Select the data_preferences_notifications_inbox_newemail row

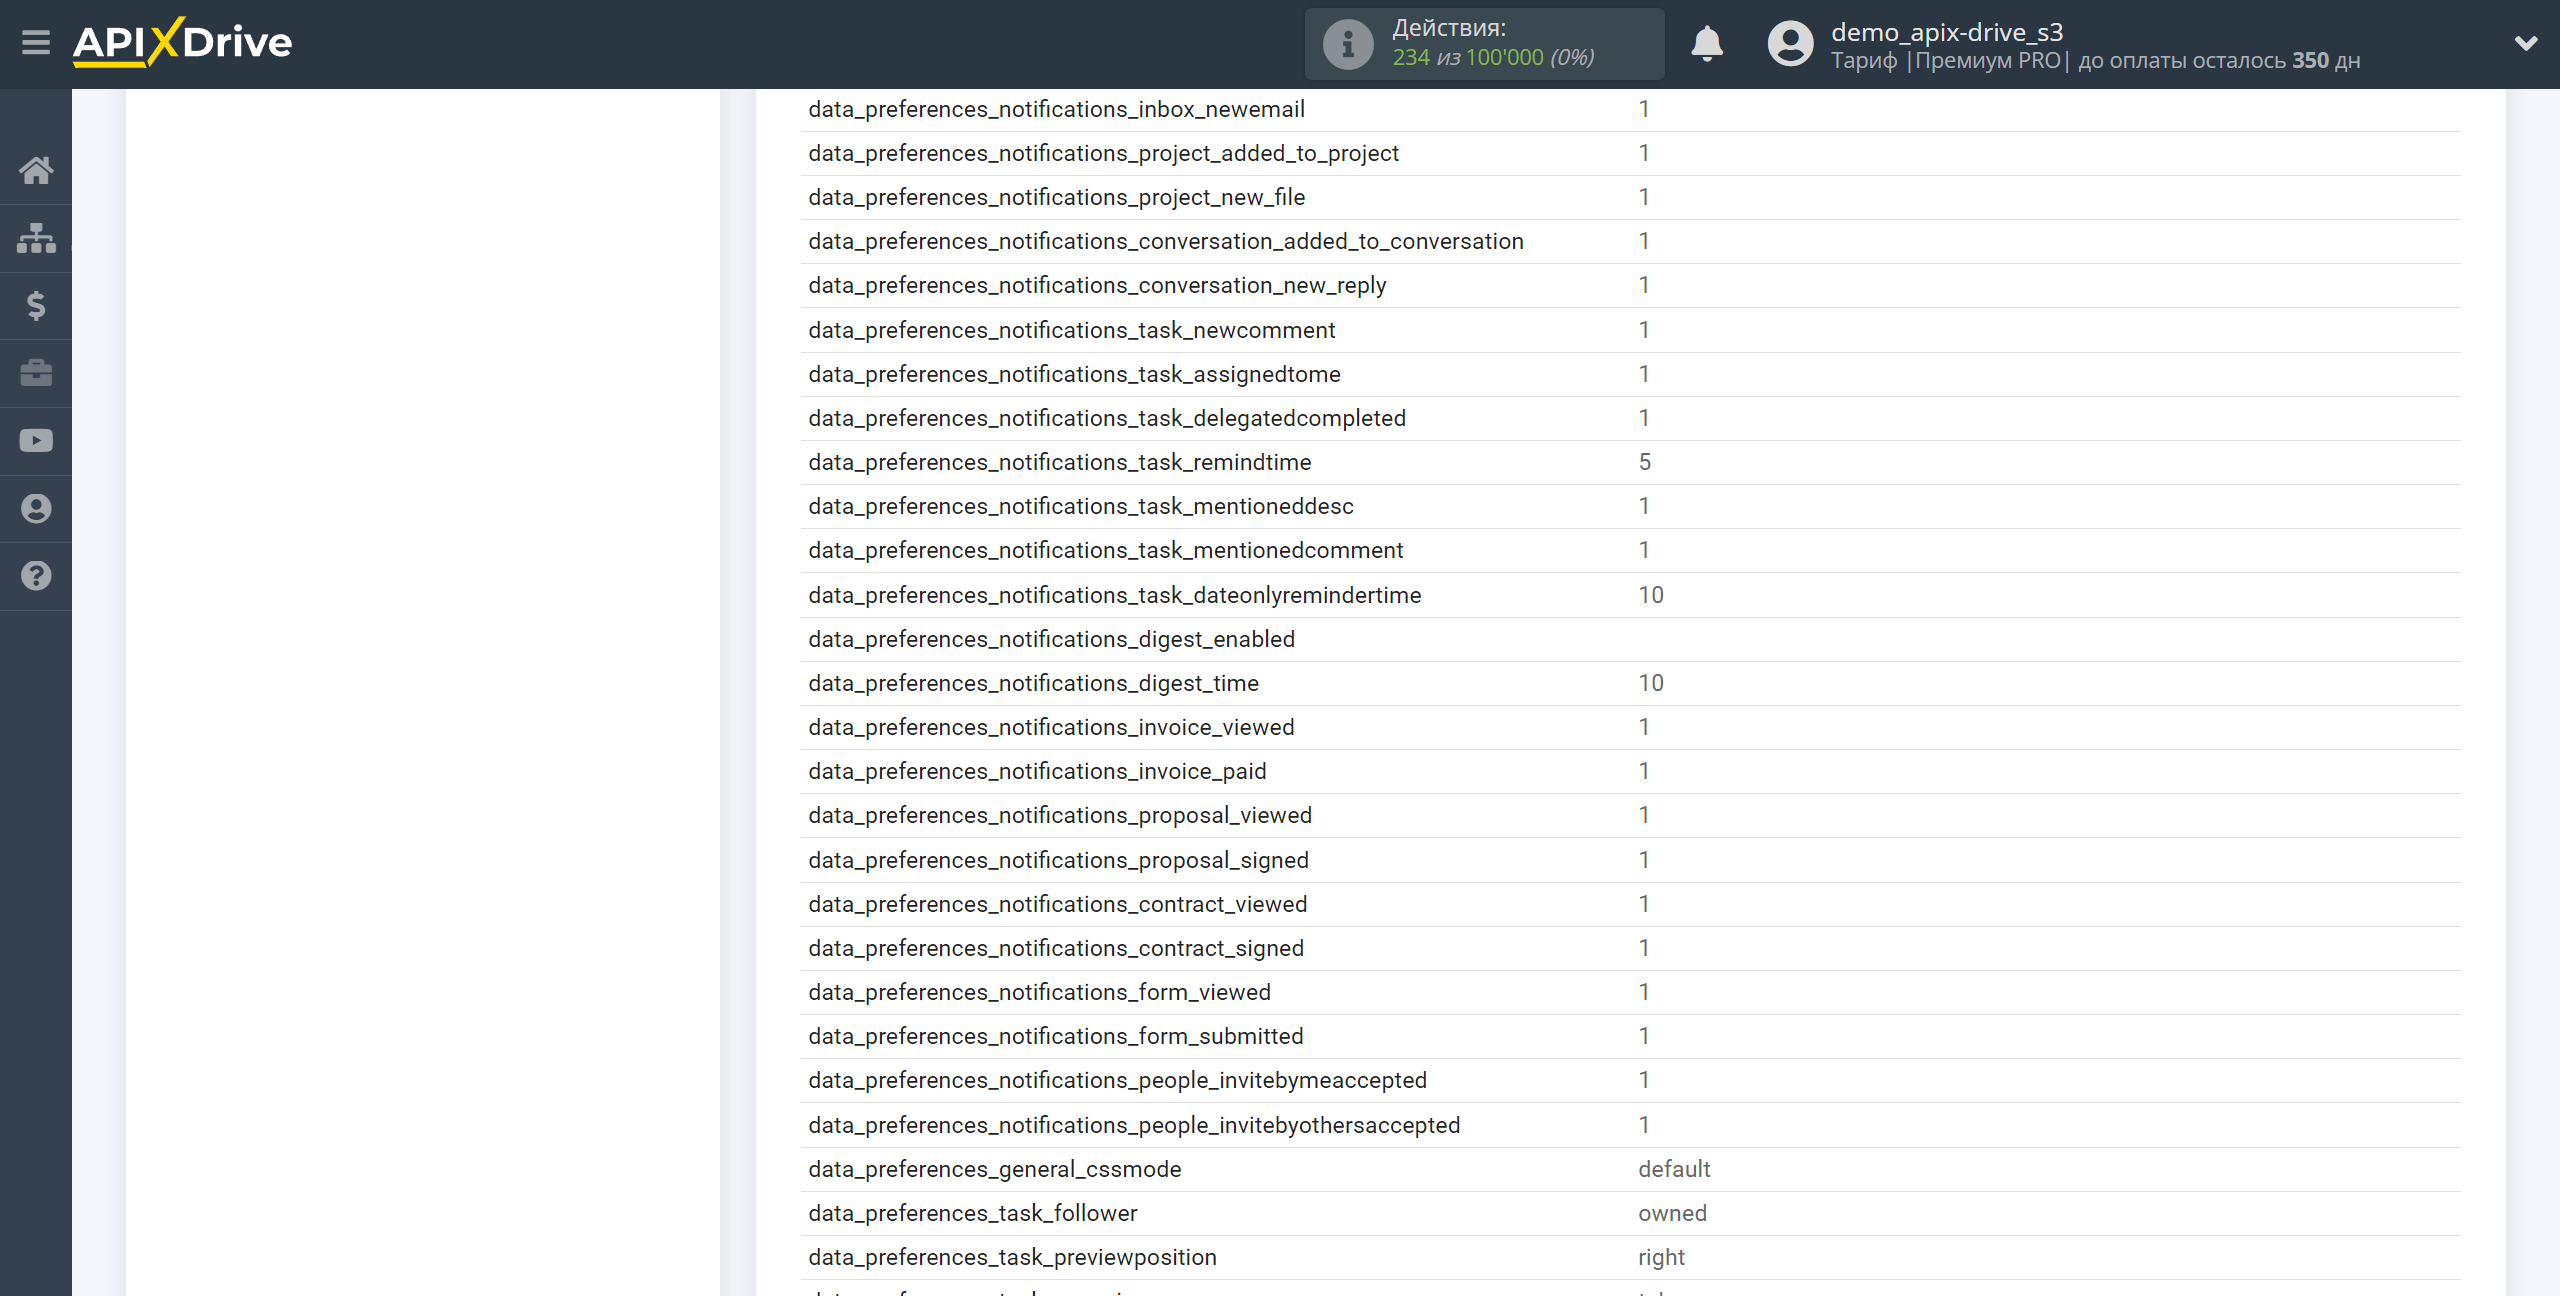tap(1630, 109)
